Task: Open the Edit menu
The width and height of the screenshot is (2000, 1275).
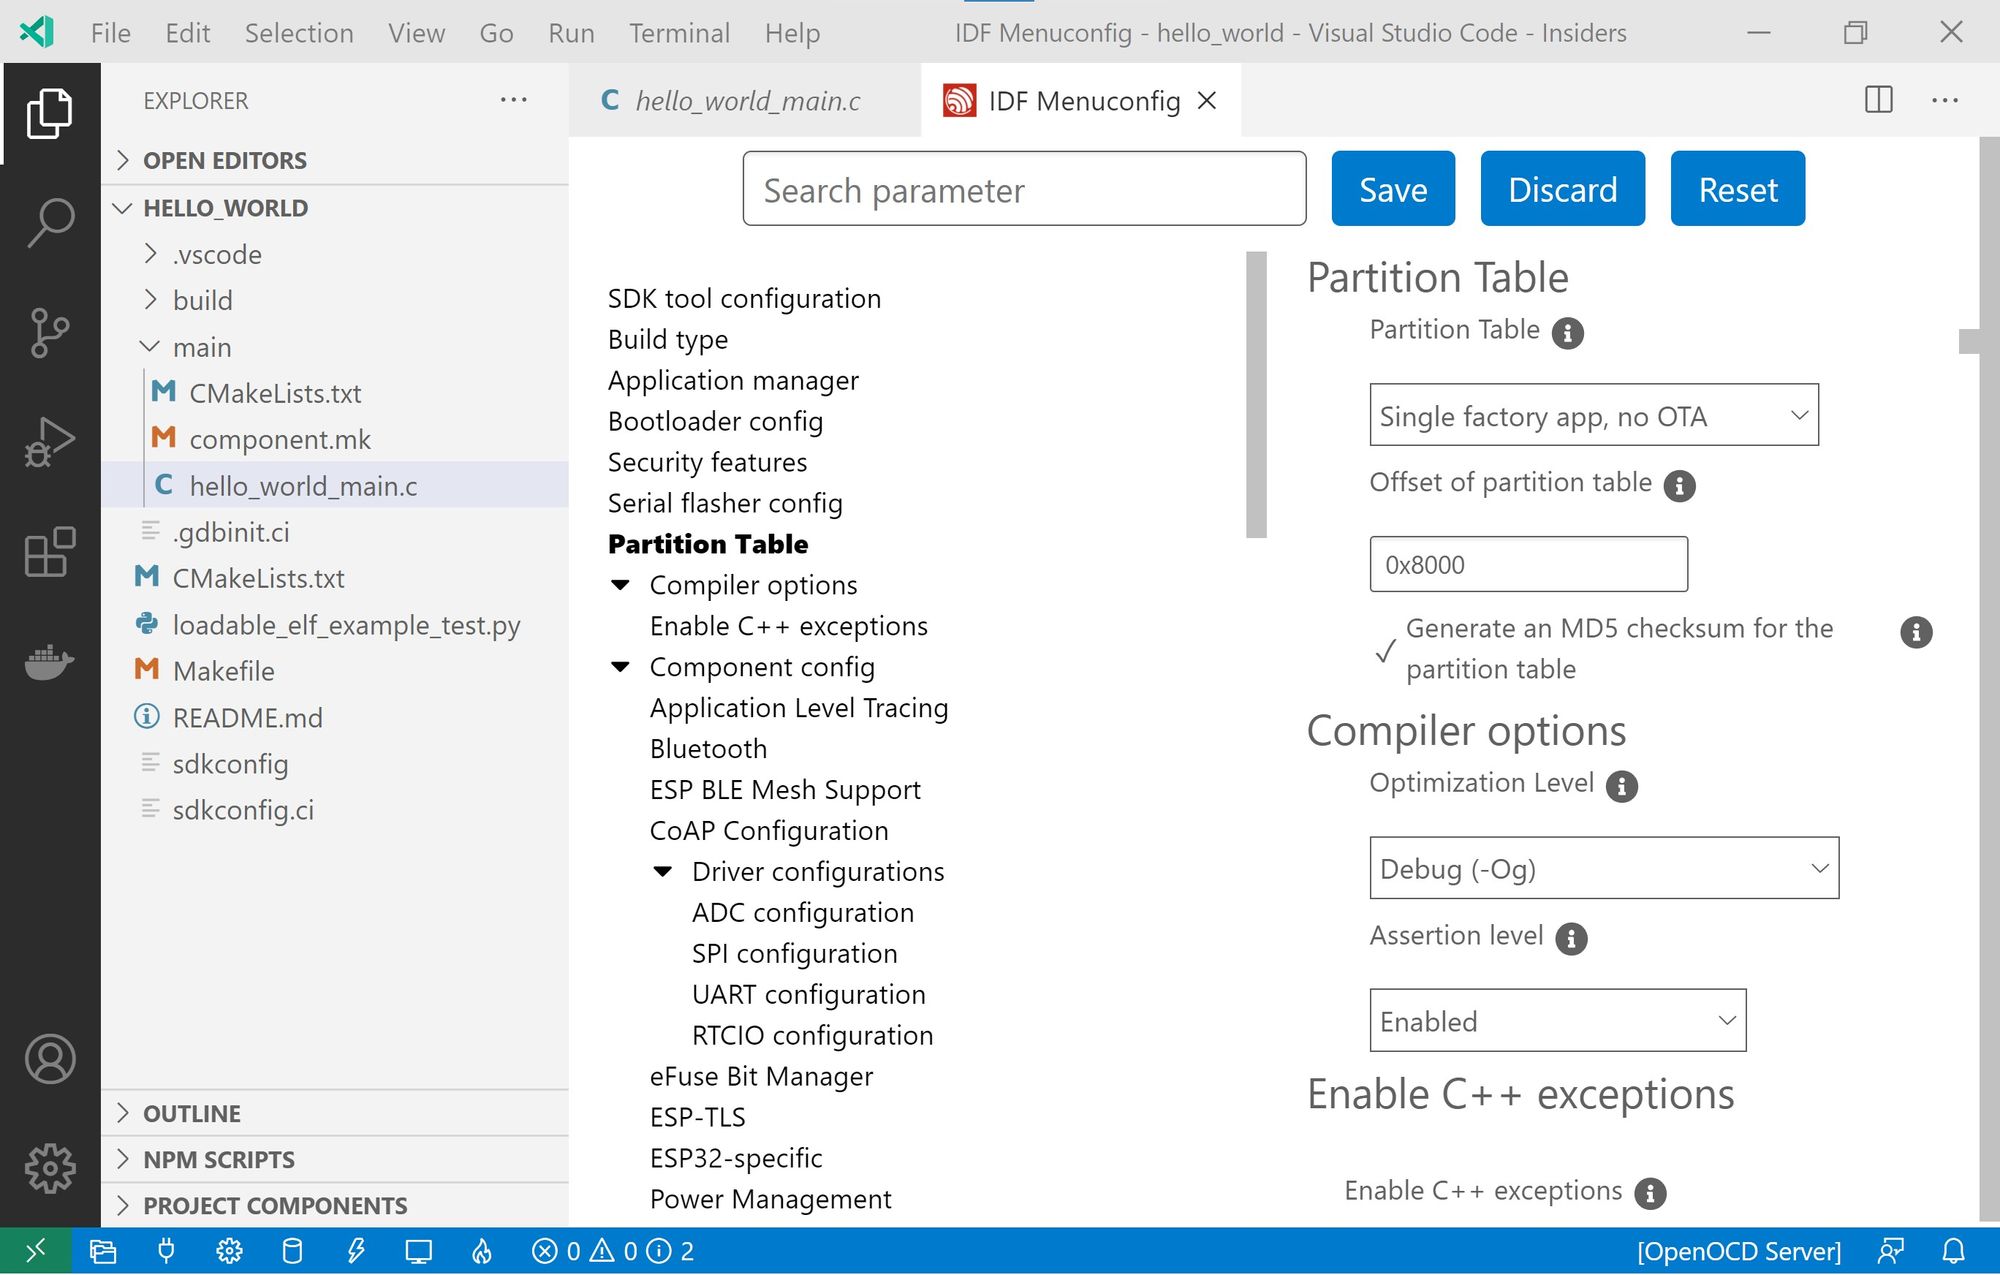Action: tap(188, 33)
